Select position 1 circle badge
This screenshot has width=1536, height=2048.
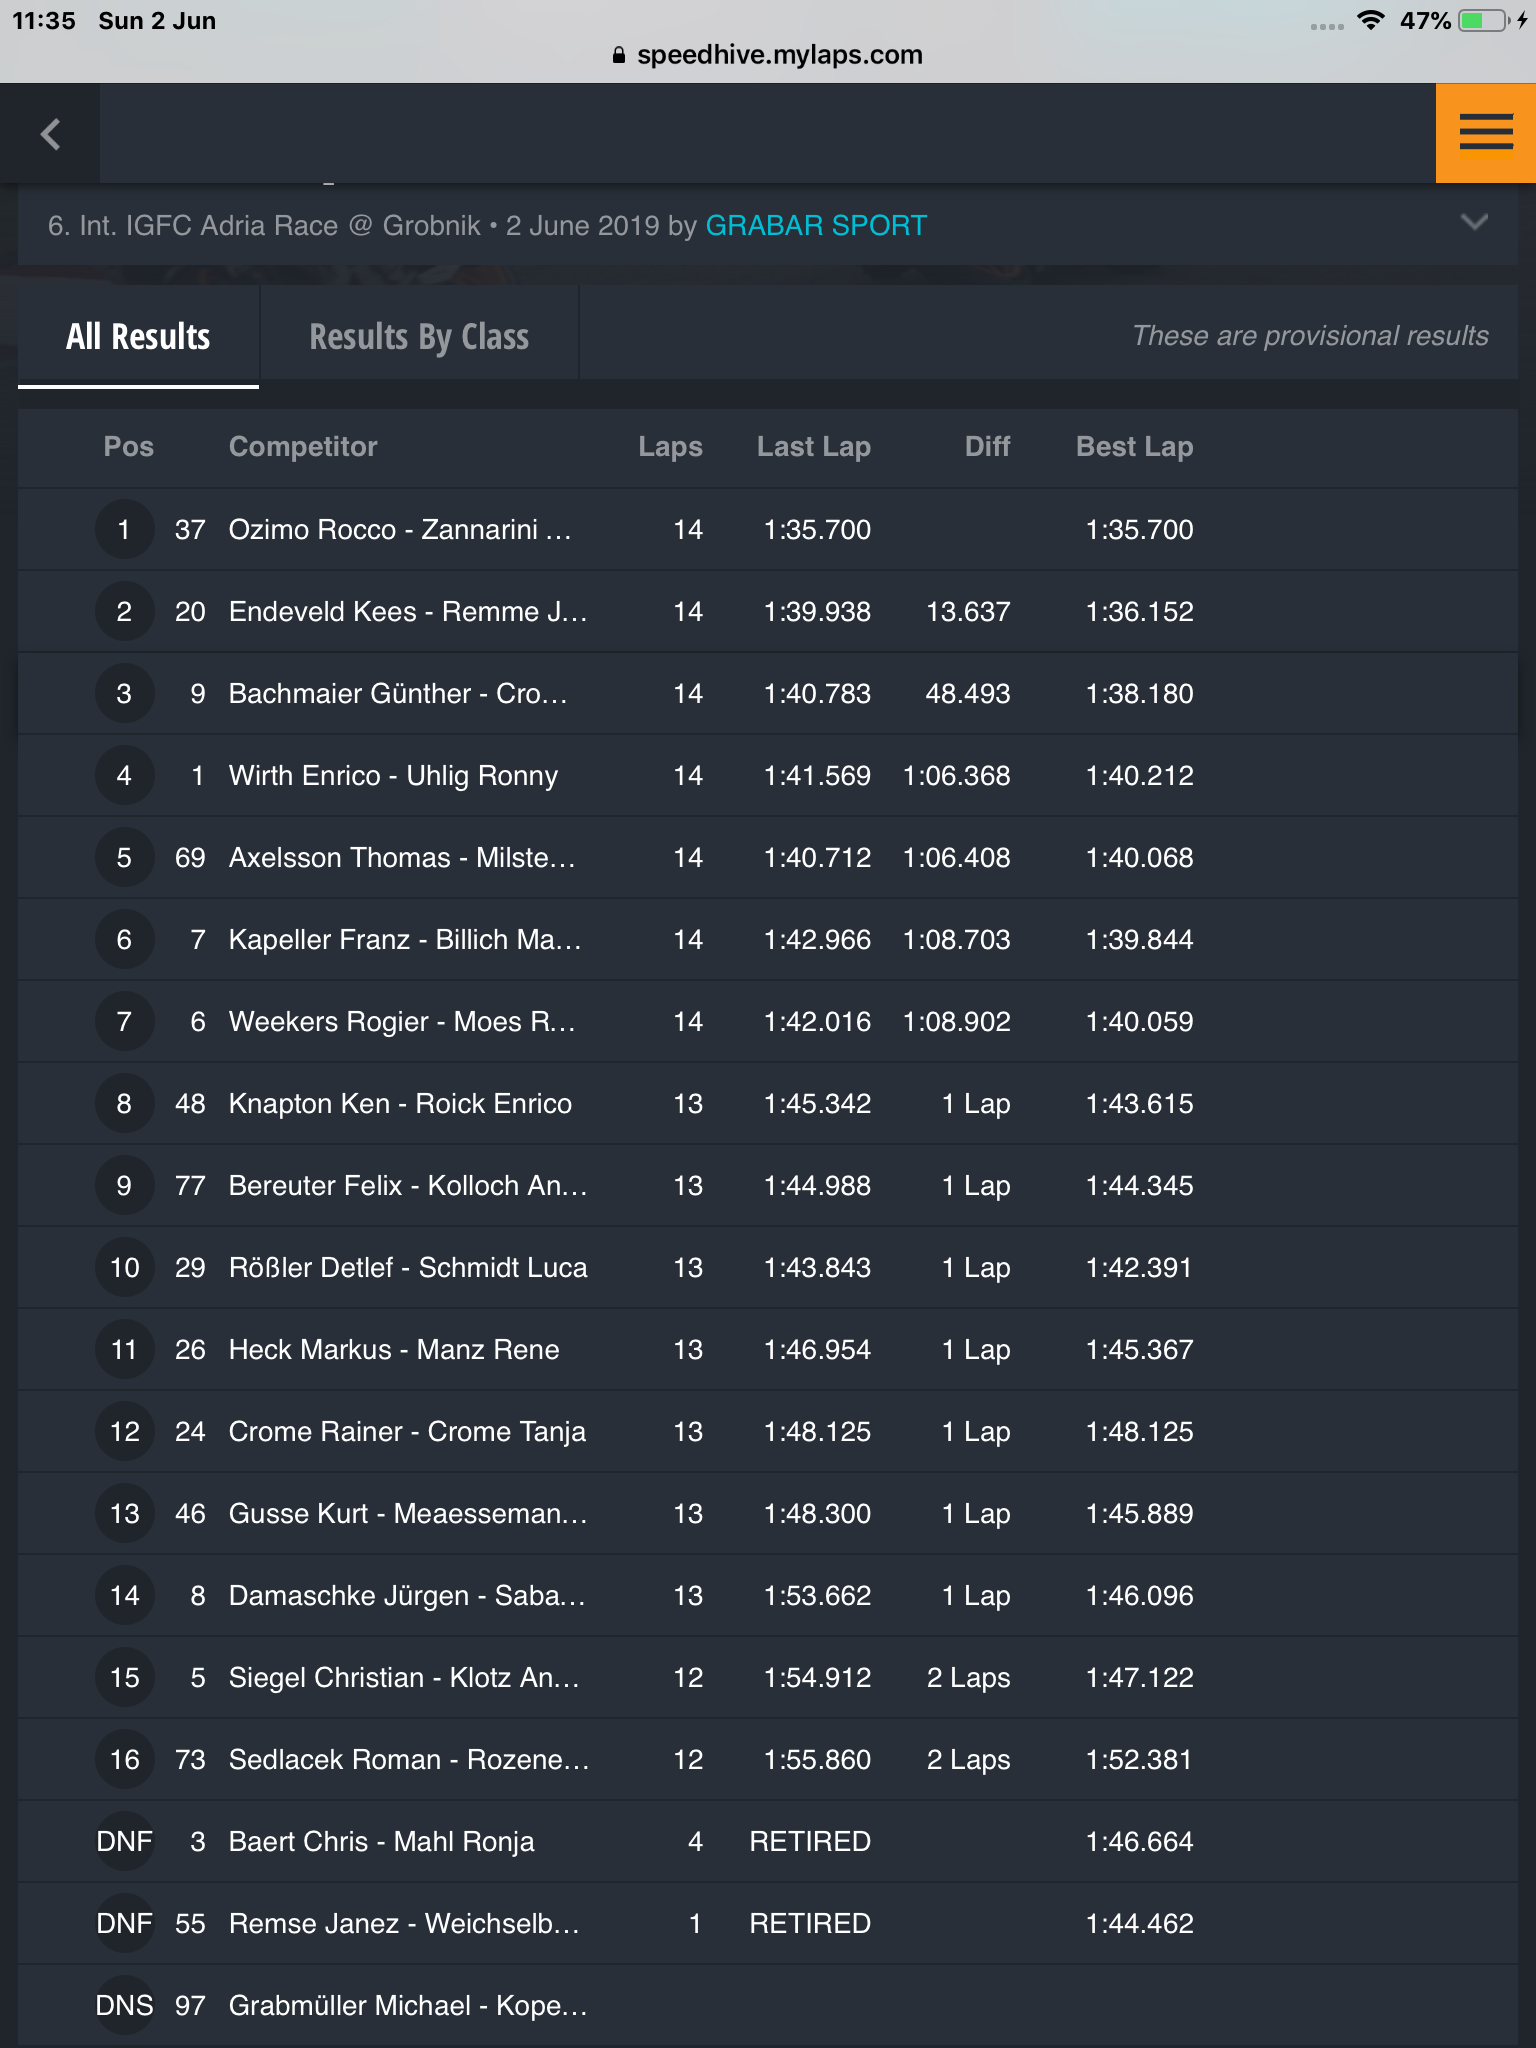(x=124, y=529)
